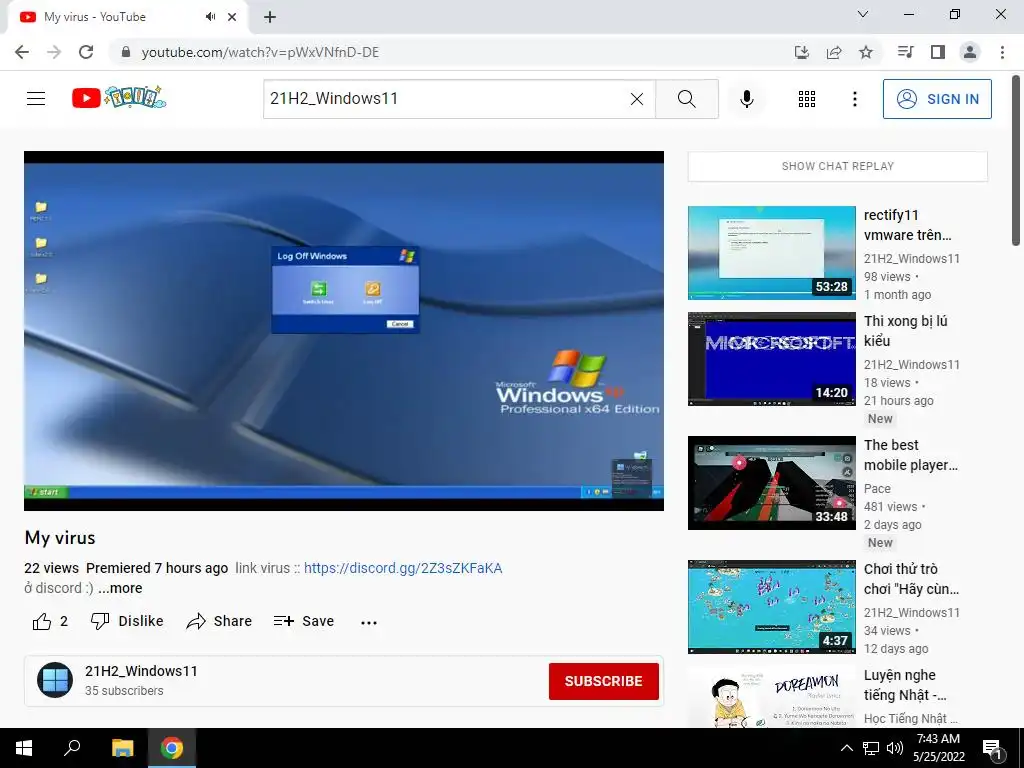Share this page from address bar
This screenshot has width=1024, height=768.
click(x=834, y=52)
